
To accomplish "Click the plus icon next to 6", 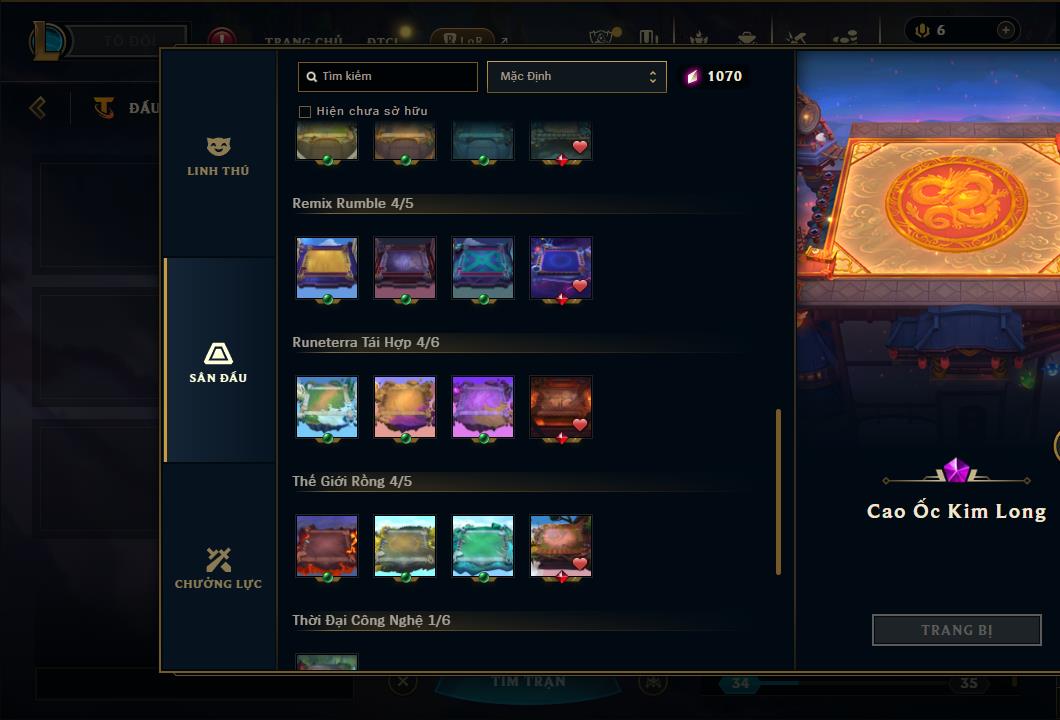I will 1005,30.
